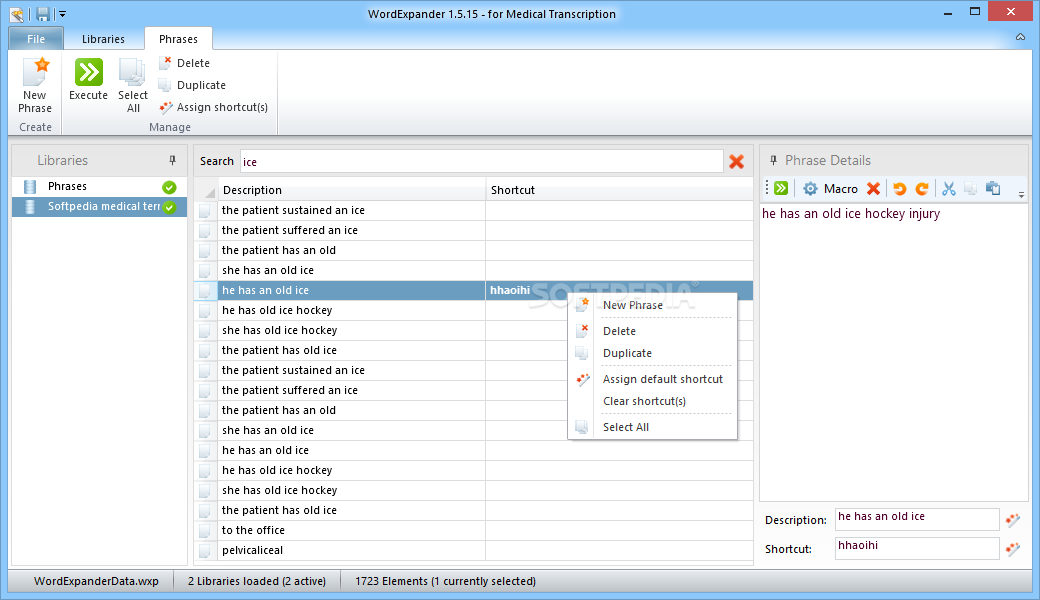Click the row selector beside 'to the office'

(x=206, y=530)
